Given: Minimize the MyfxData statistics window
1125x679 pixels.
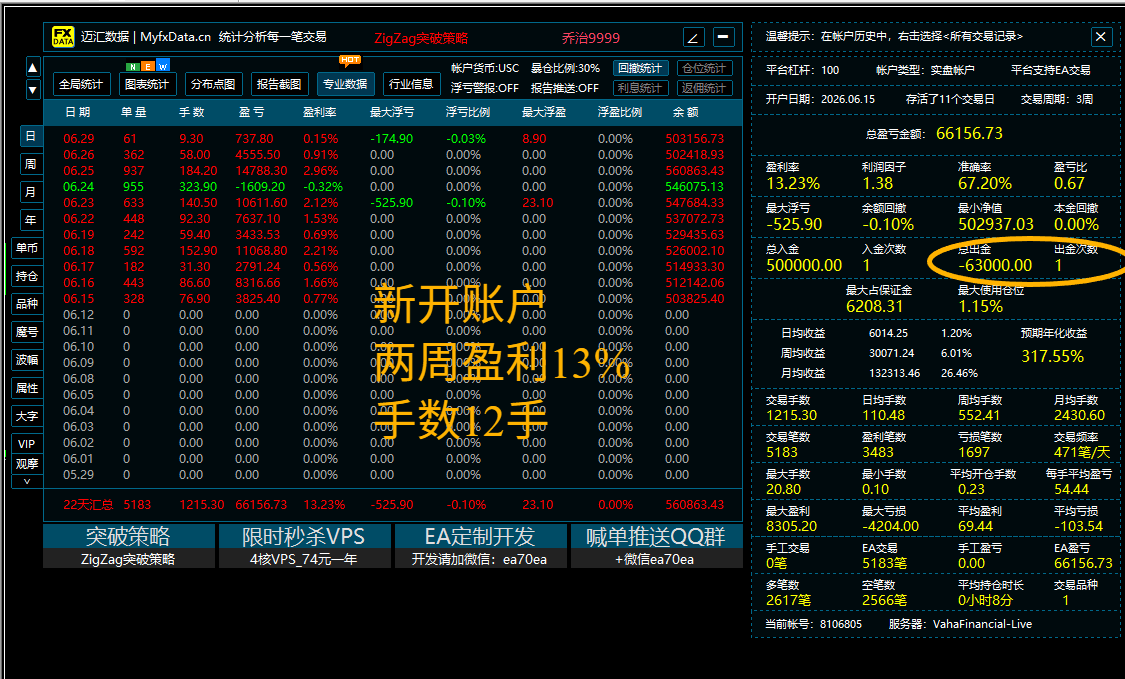Looking at the screenshot, I should point(723,37).
